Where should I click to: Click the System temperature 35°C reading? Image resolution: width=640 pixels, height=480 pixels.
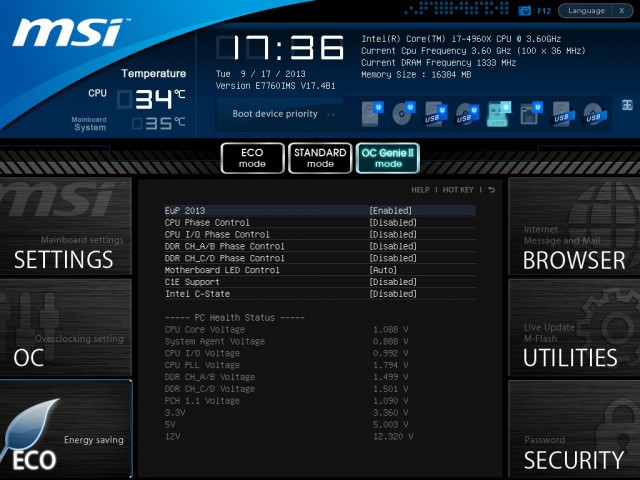coord(159,123)
